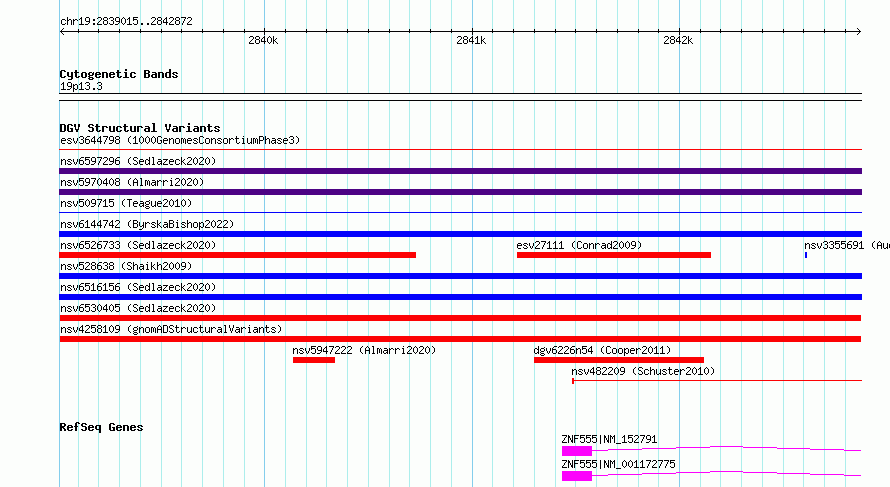Open variant nsv509715 (Teague2010) label
The width and height of the screenshot is (890, 487).
126,203
